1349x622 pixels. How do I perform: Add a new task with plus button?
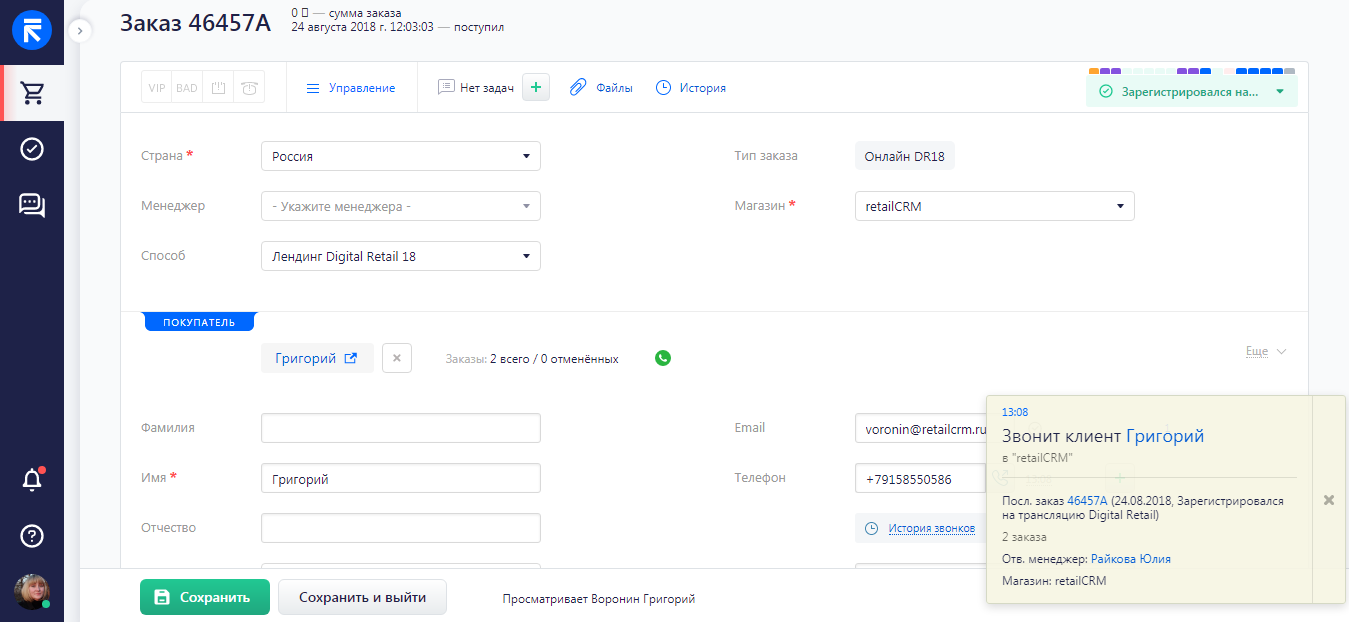tap(536, 88)
